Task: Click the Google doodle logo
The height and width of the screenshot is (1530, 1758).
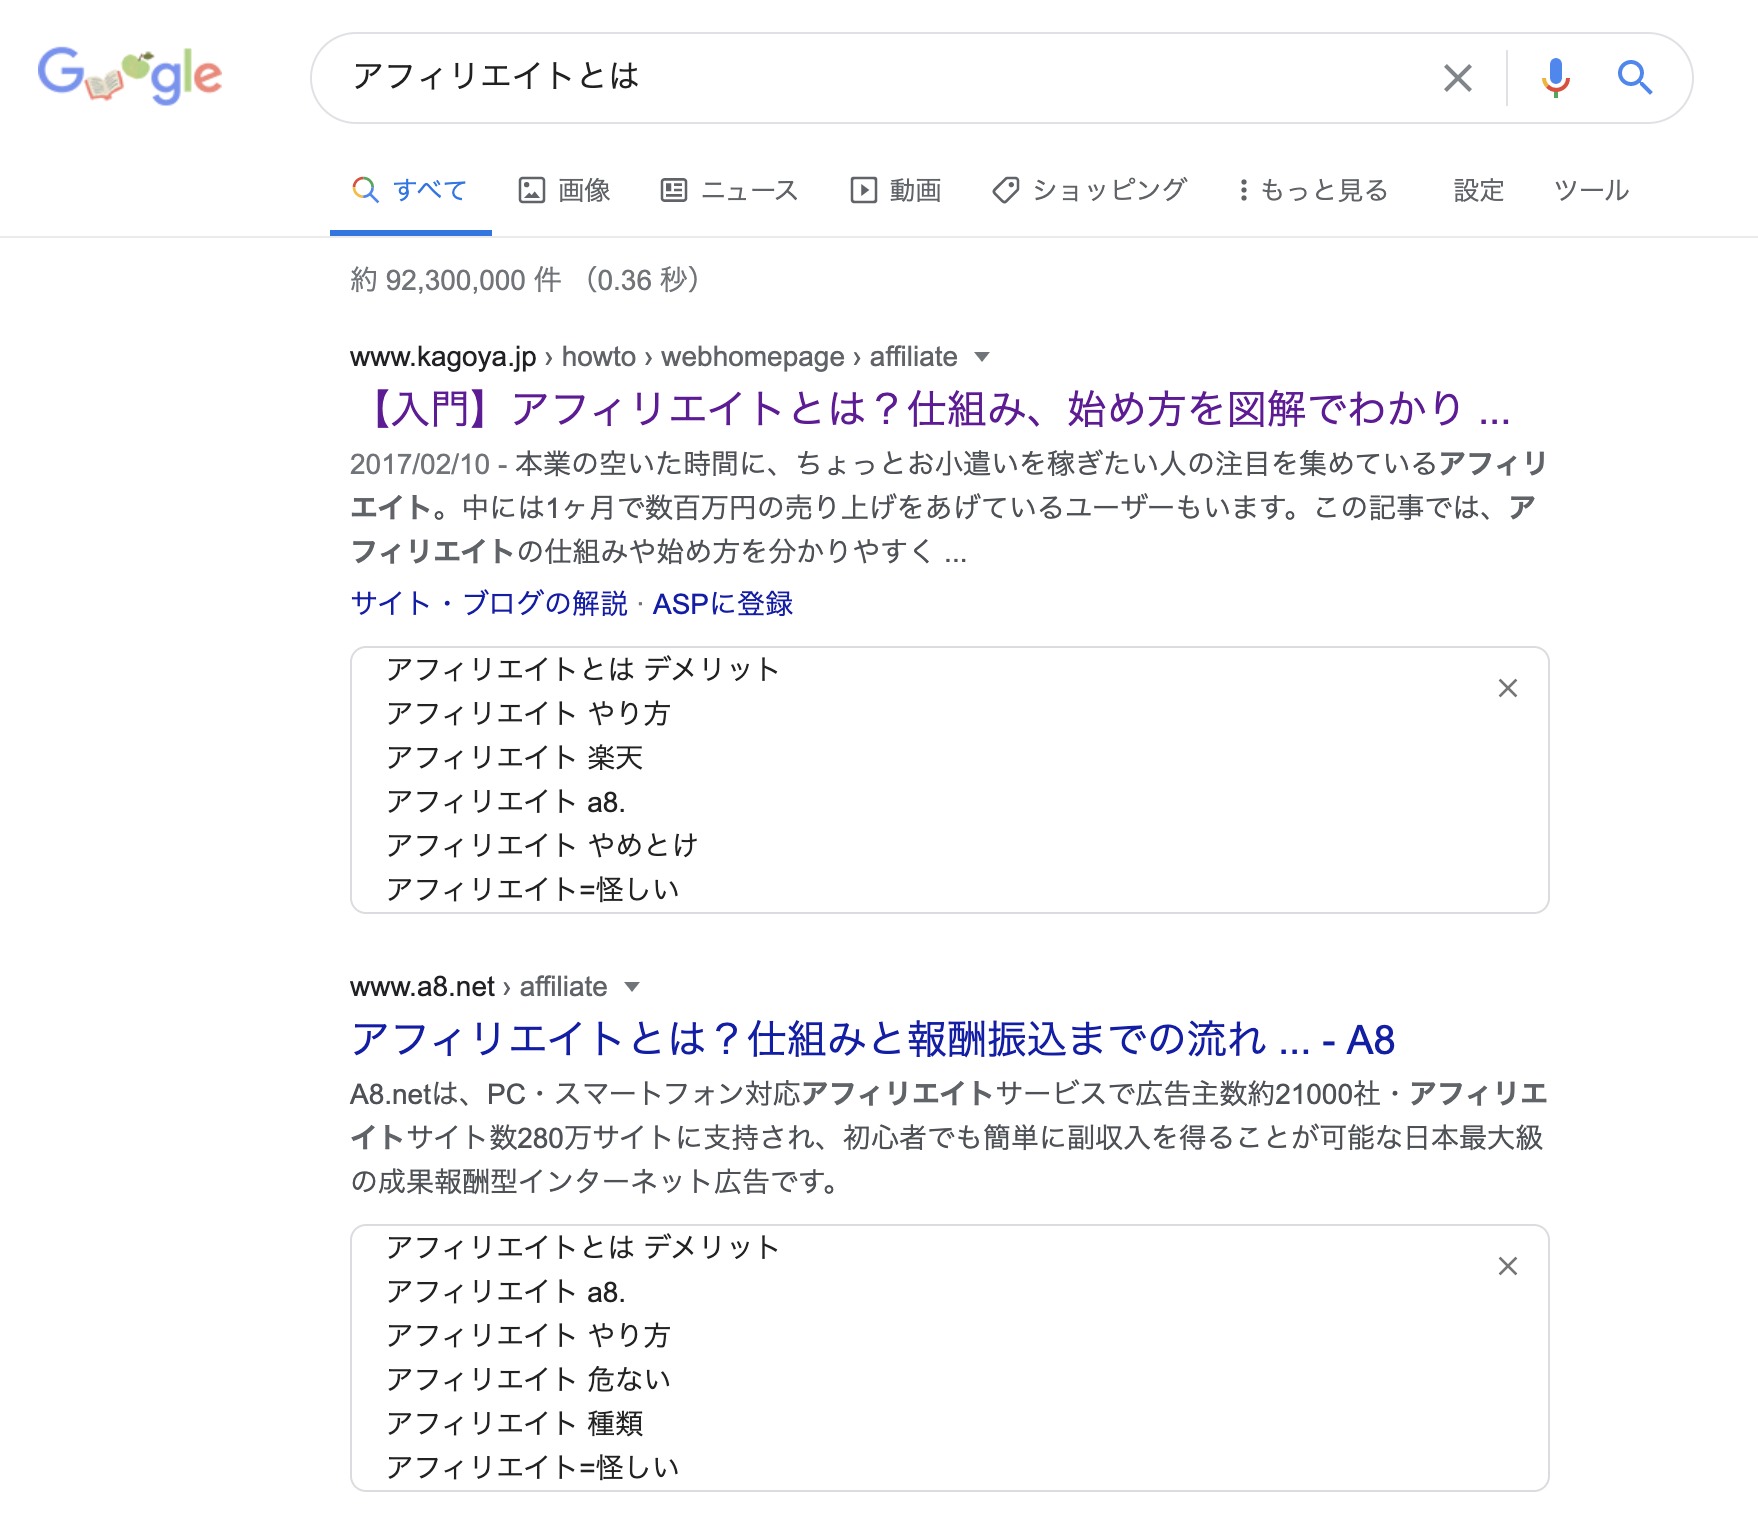Action: coord(130,75)
